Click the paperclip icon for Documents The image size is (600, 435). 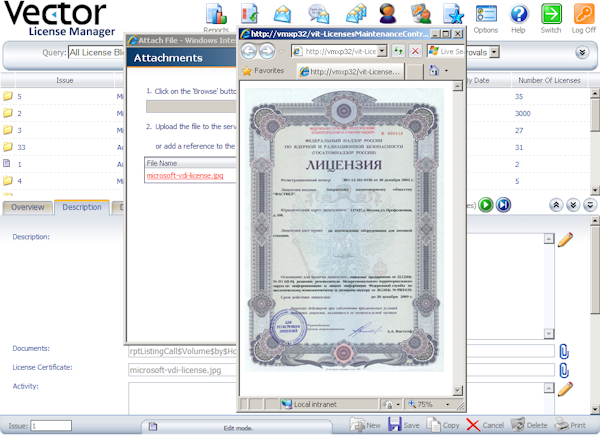564,351
